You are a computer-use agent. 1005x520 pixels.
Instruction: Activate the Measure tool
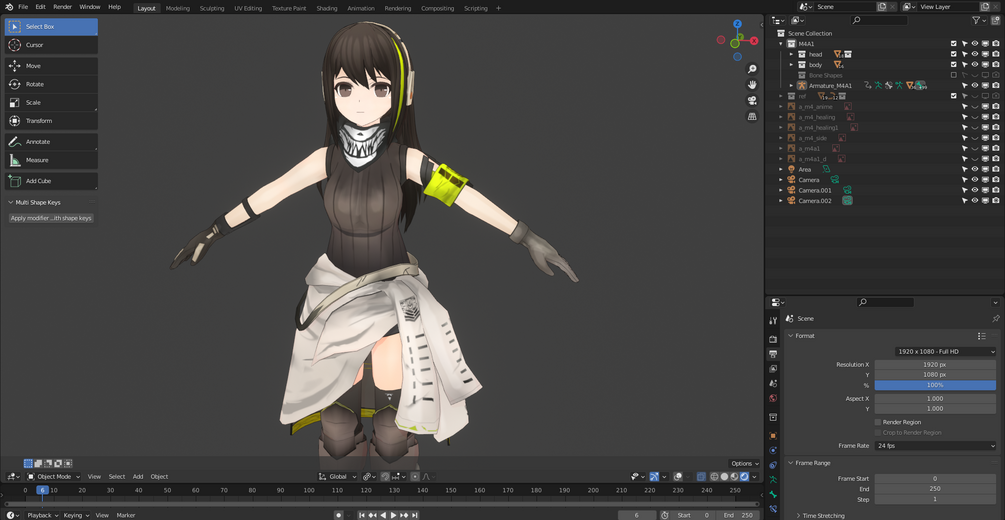point(51,160)
